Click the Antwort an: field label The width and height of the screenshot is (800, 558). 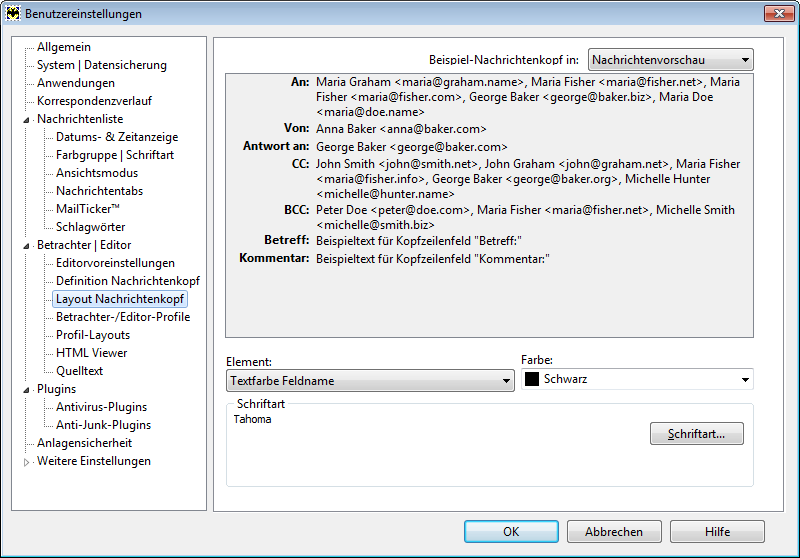[x=276, y=146]
